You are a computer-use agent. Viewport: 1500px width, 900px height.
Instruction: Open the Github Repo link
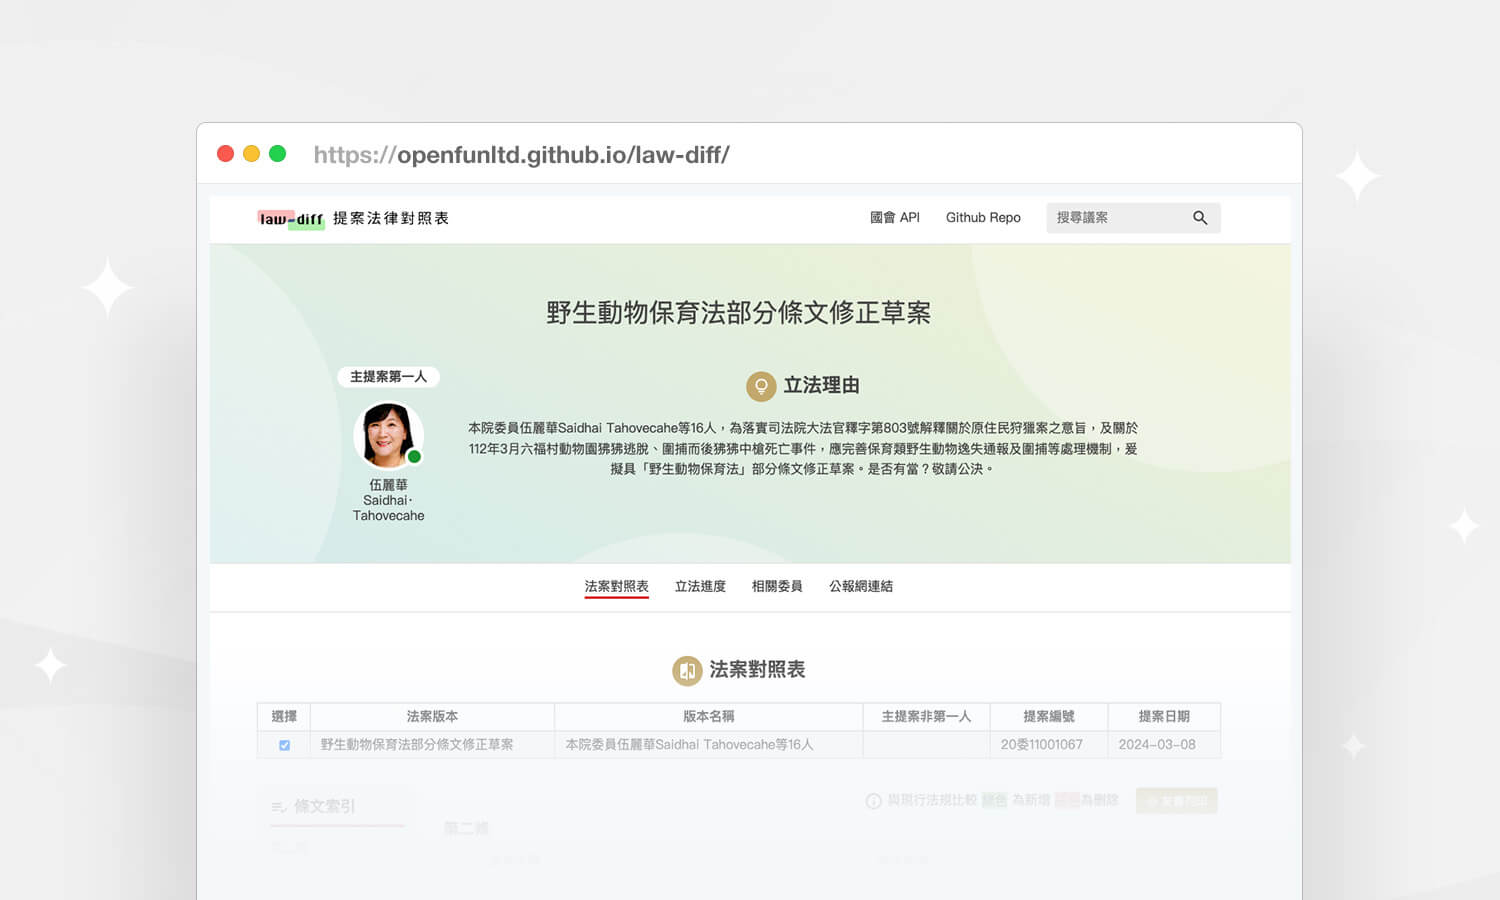tap(983, 218)
